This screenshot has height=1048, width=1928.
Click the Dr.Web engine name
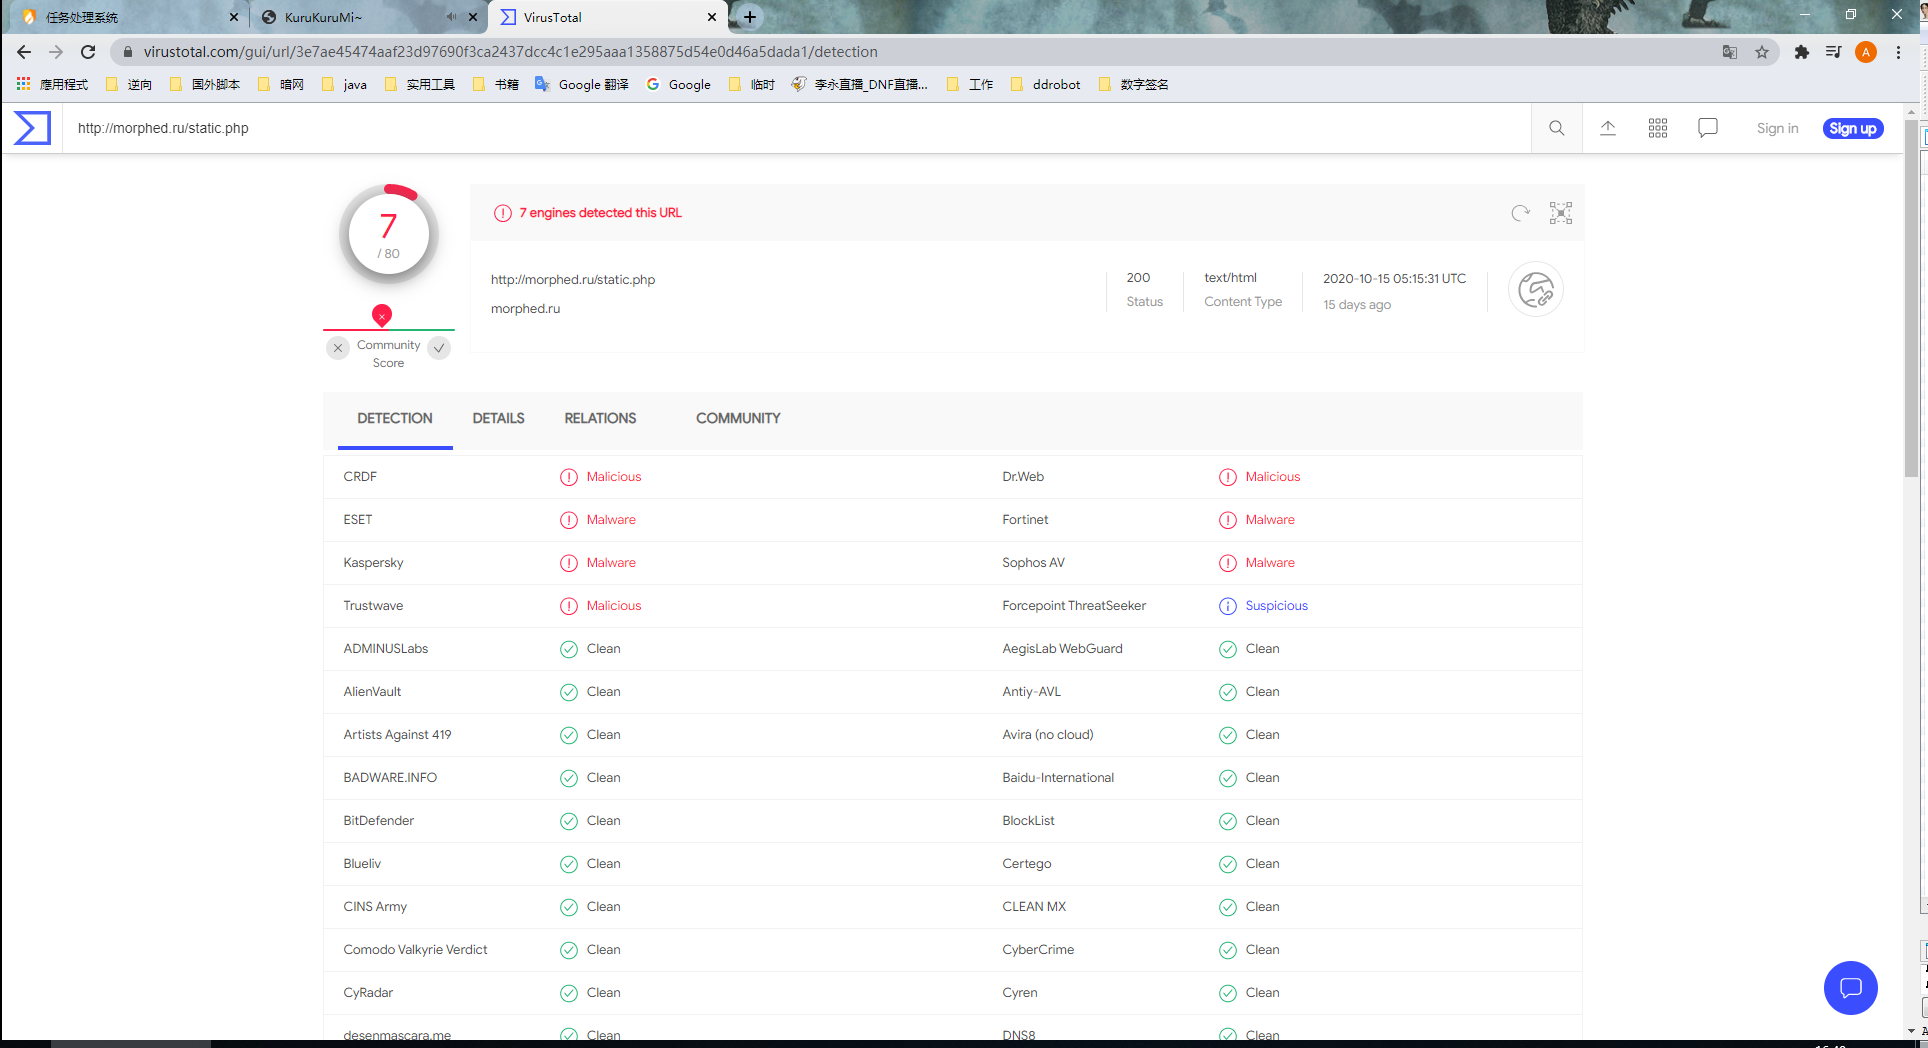click(1023, 477)
